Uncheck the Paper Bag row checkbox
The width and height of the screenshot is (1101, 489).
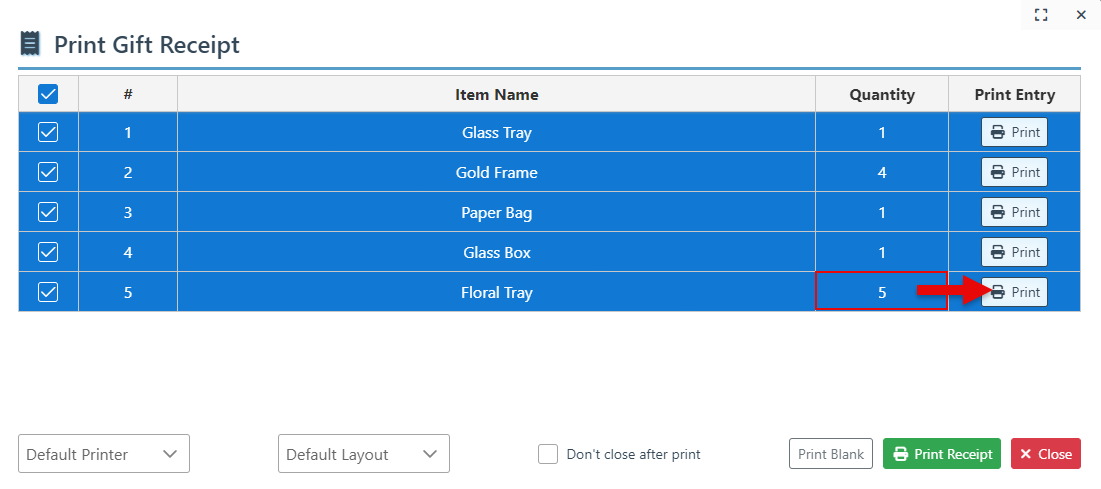coord(48,212)
